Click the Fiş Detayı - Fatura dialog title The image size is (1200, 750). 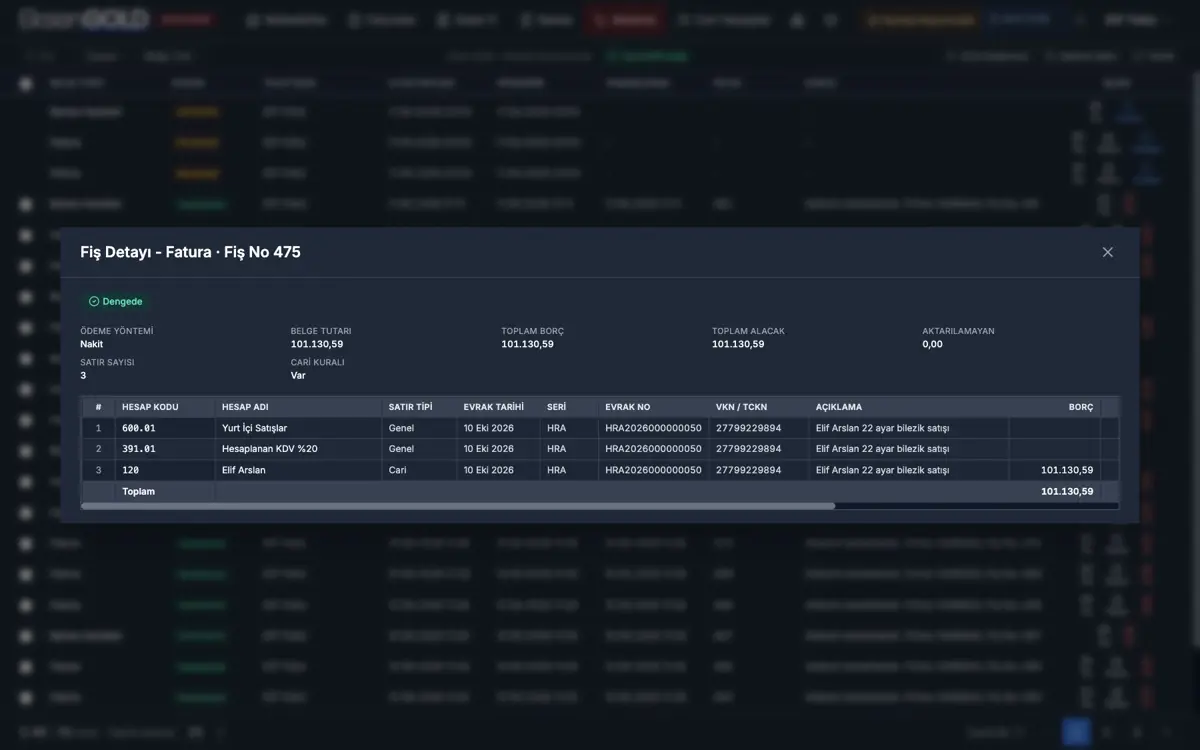tap(190, 252)
